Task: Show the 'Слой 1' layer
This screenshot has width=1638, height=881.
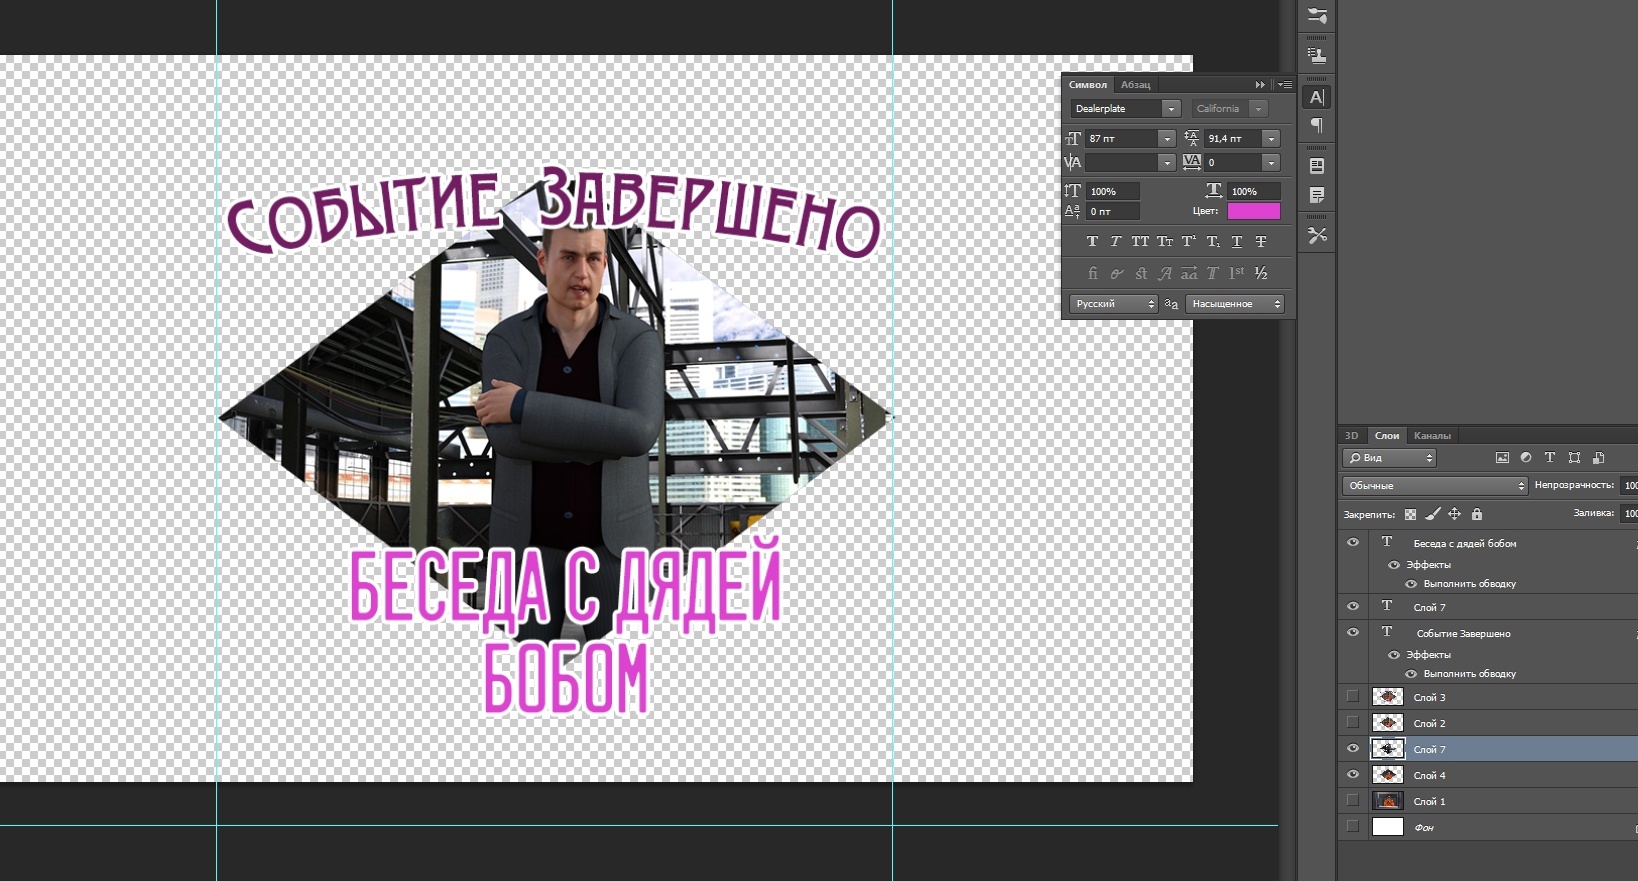Action: coord(1353,800)
